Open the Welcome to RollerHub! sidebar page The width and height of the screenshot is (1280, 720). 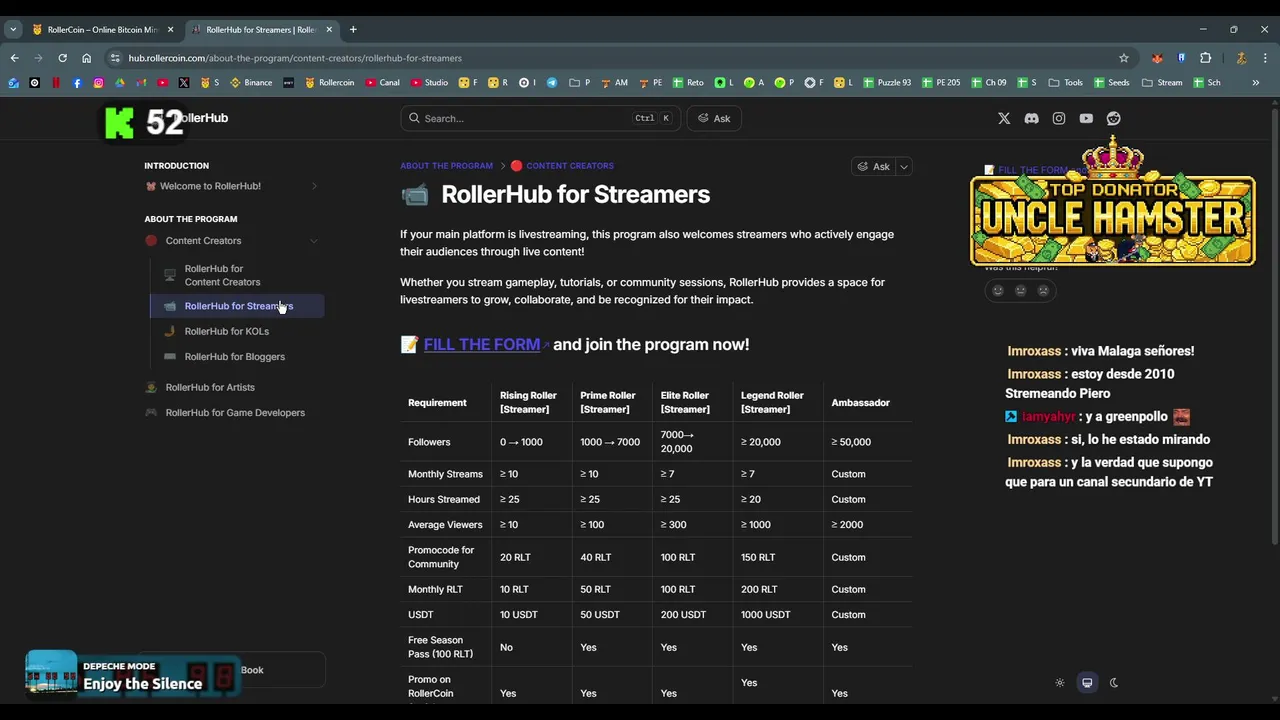[x=210, y=186]
